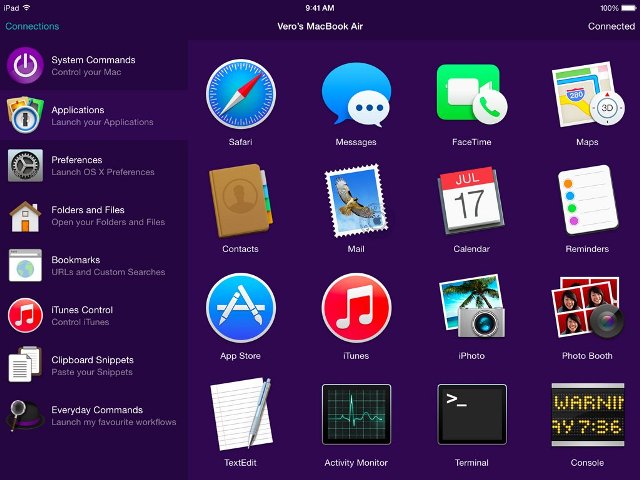Open iTunes Control sidebar item
The image size is (640, 480).
94,316
